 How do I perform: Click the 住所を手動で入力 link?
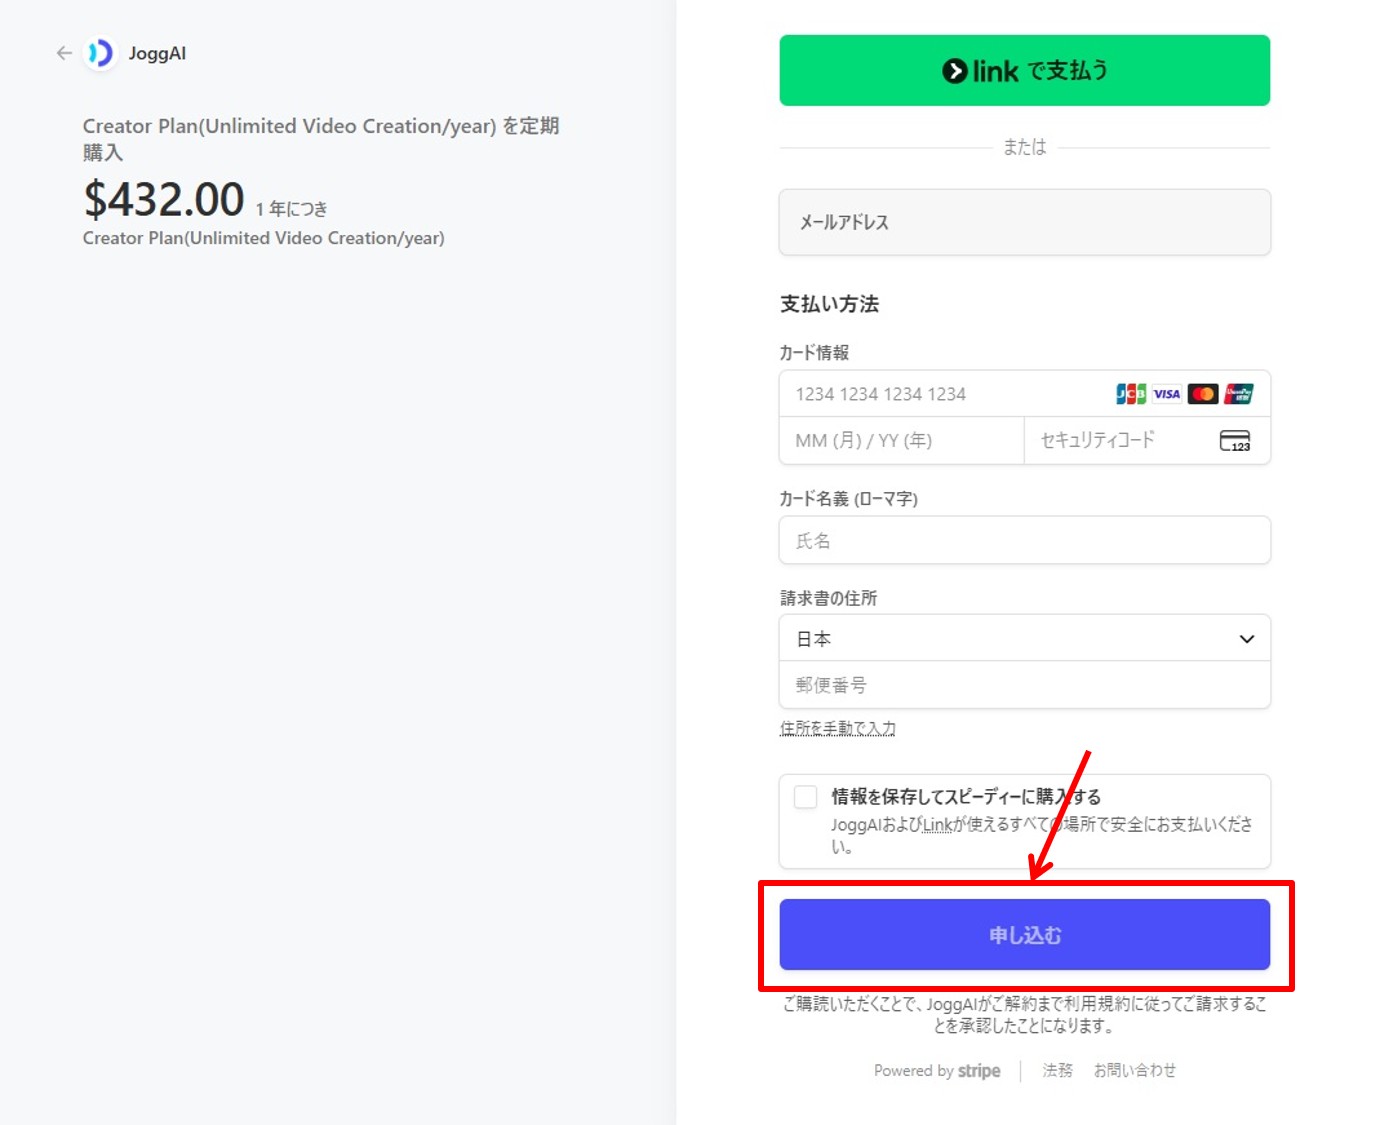click(x=838, y=728)
